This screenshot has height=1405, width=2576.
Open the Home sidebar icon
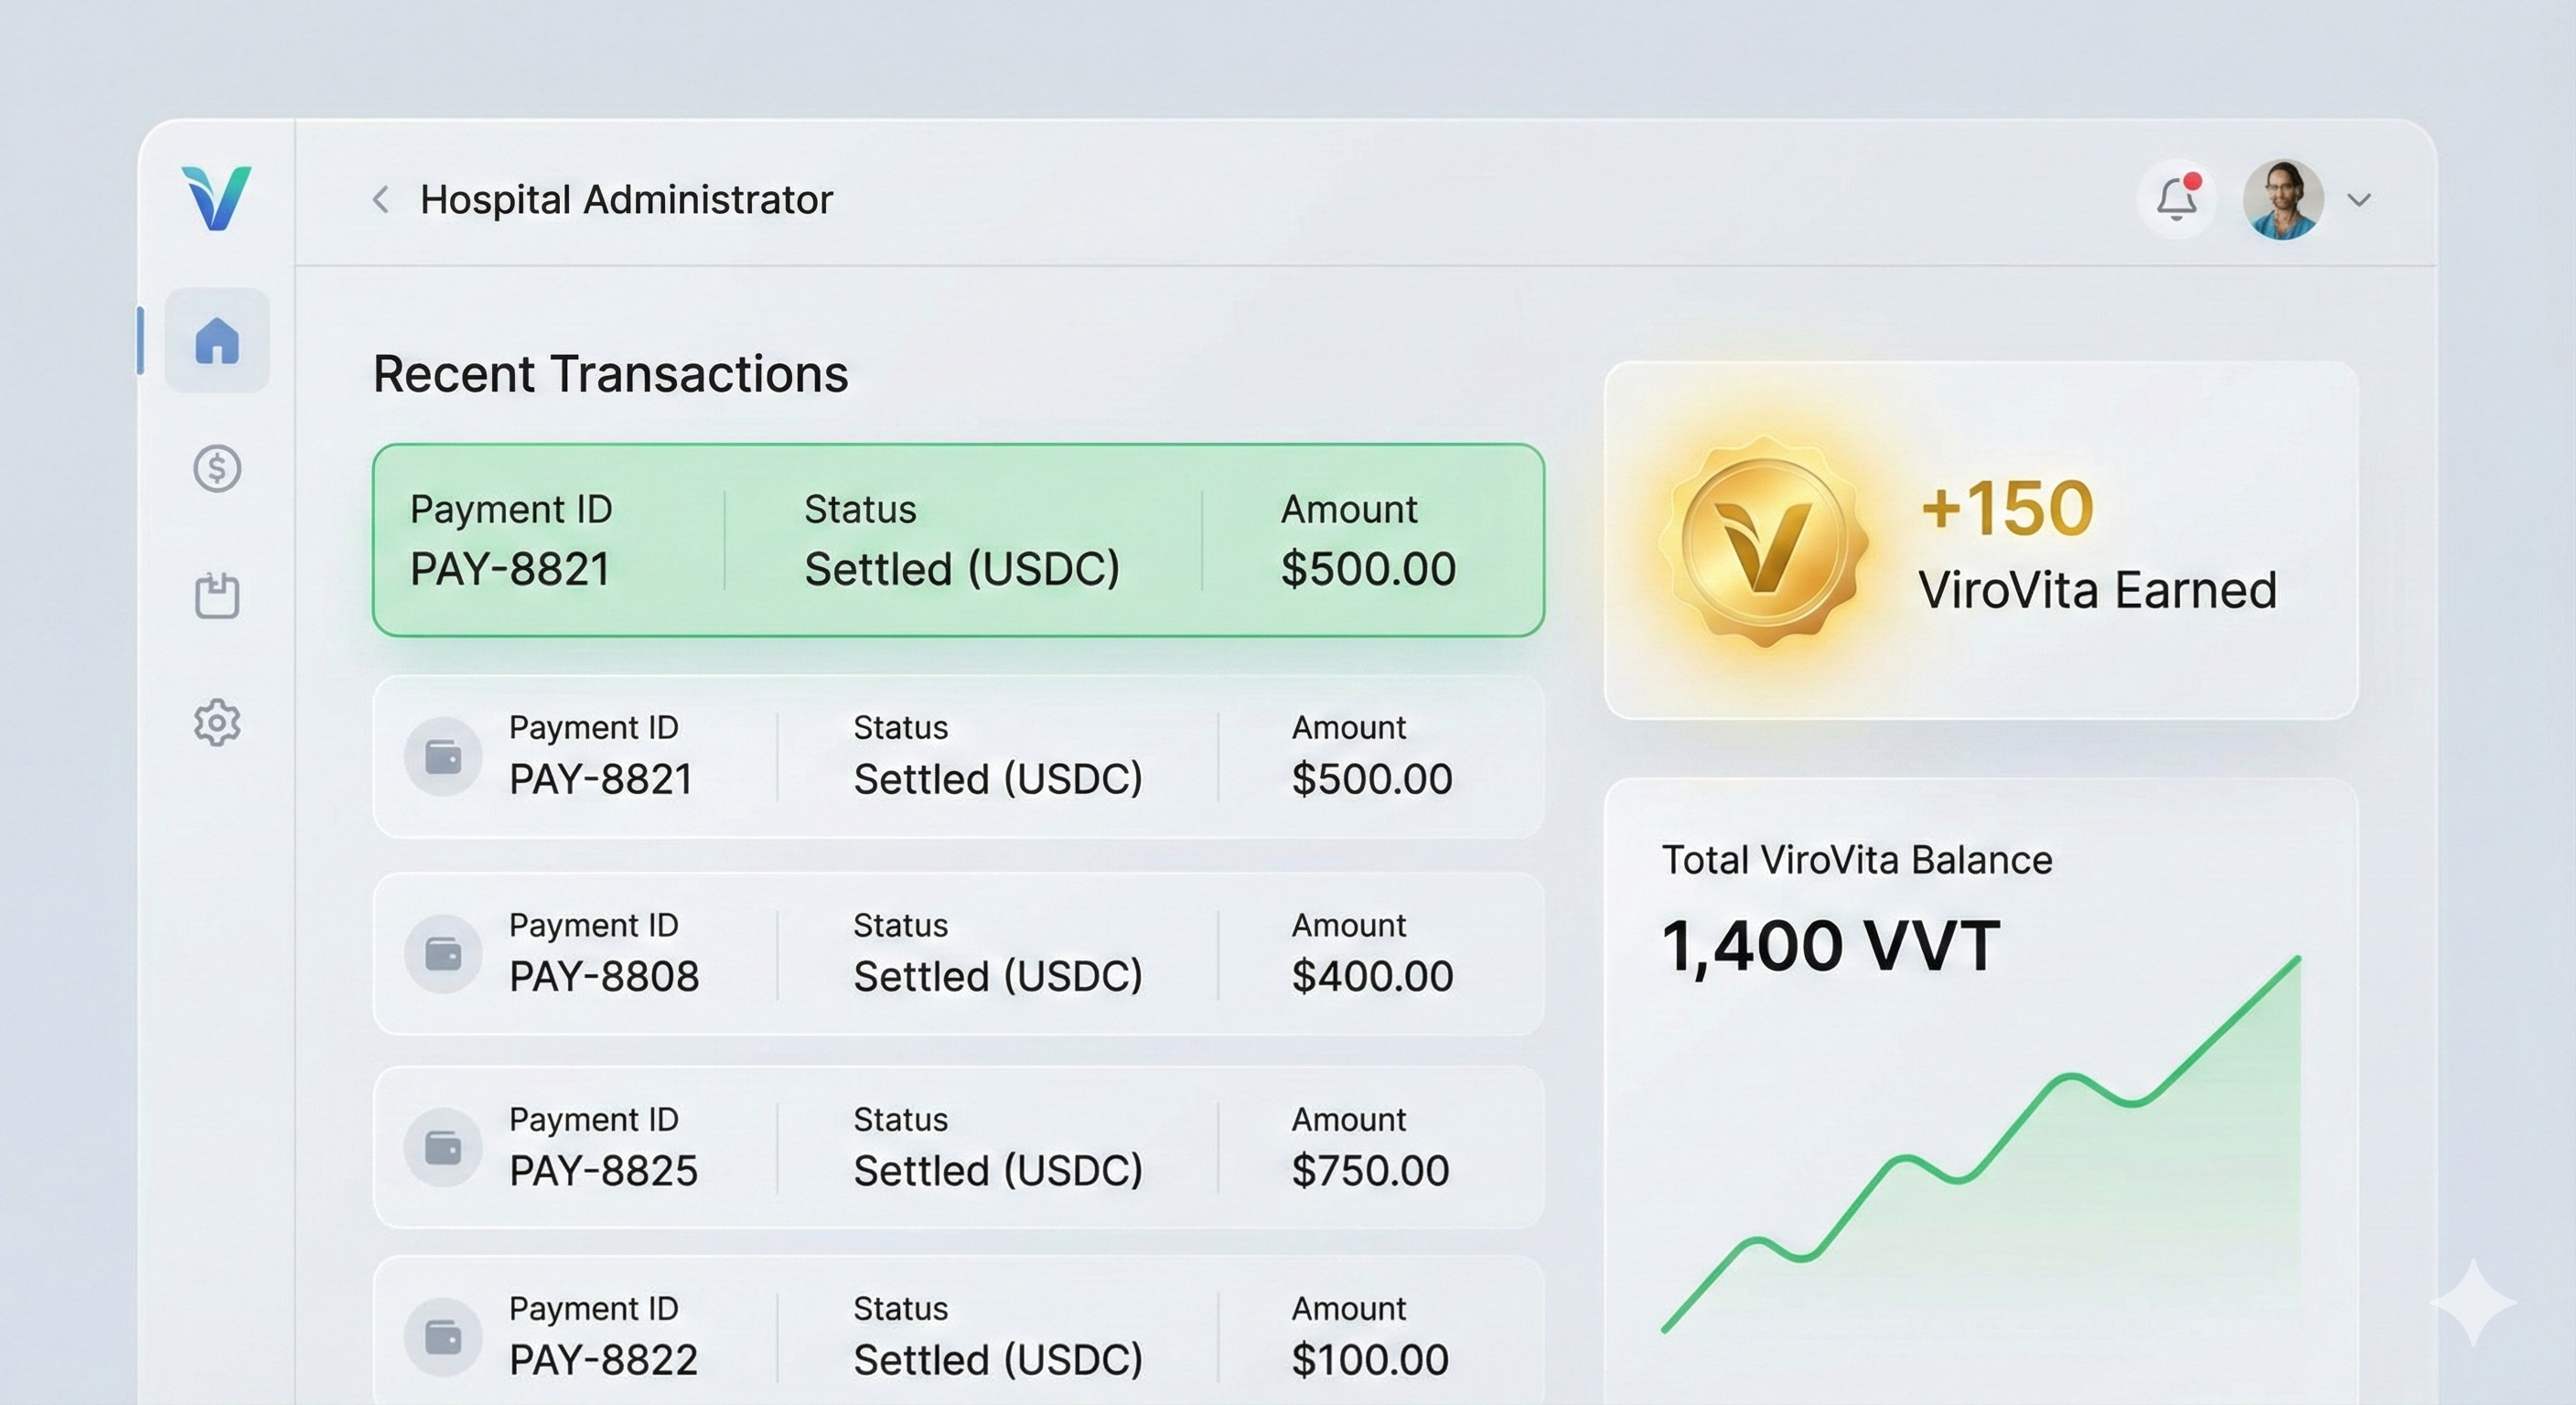coord(217,340)
